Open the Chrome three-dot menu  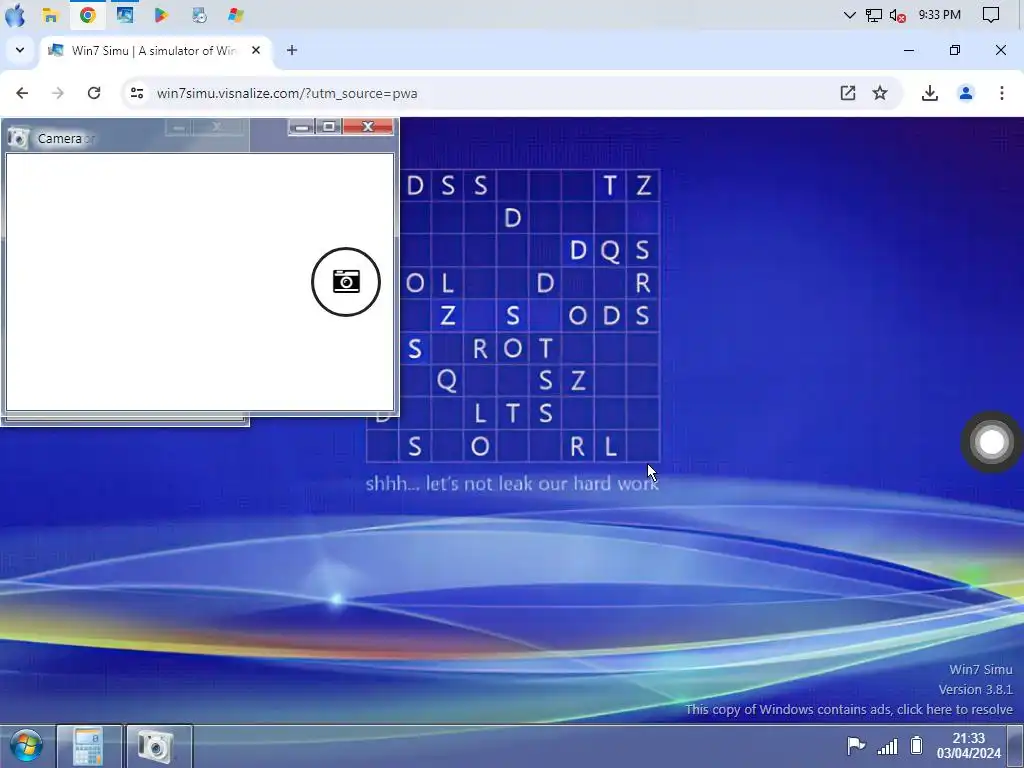tap(1002, 93)
